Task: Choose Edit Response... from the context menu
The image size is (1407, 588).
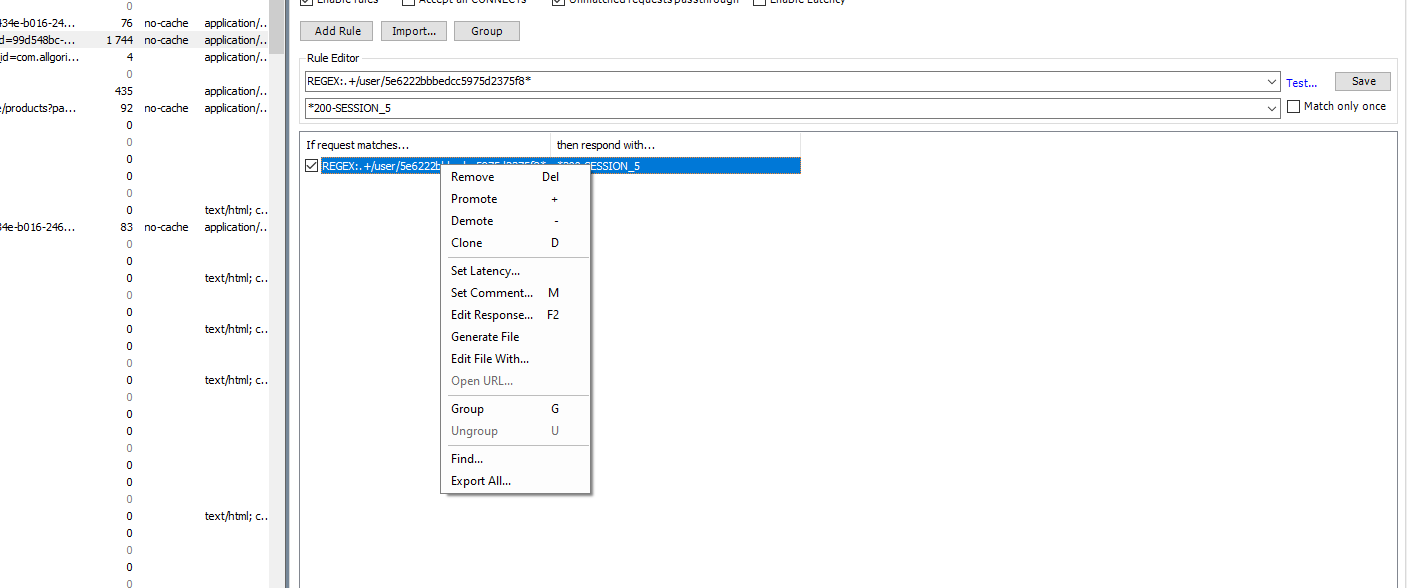Action: pos(515,315)
